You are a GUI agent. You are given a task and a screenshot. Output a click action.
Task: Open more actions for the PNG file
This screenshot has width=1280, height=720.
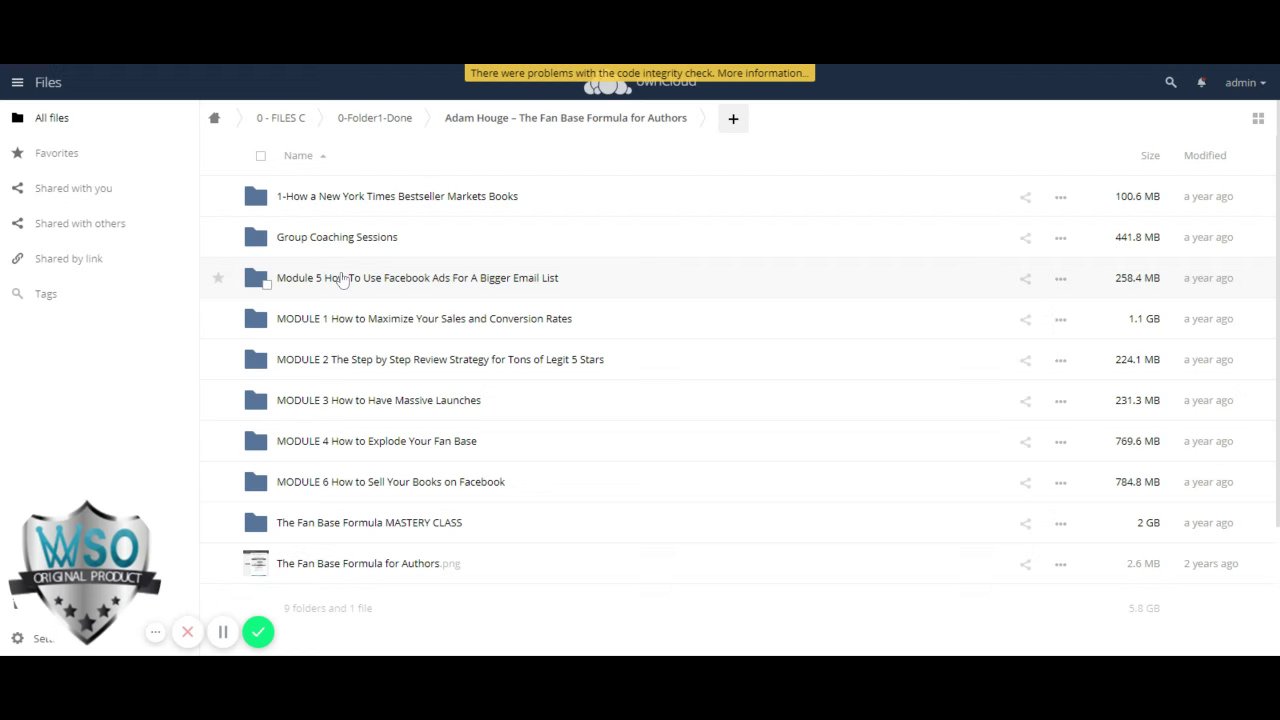pos(1060,565)
